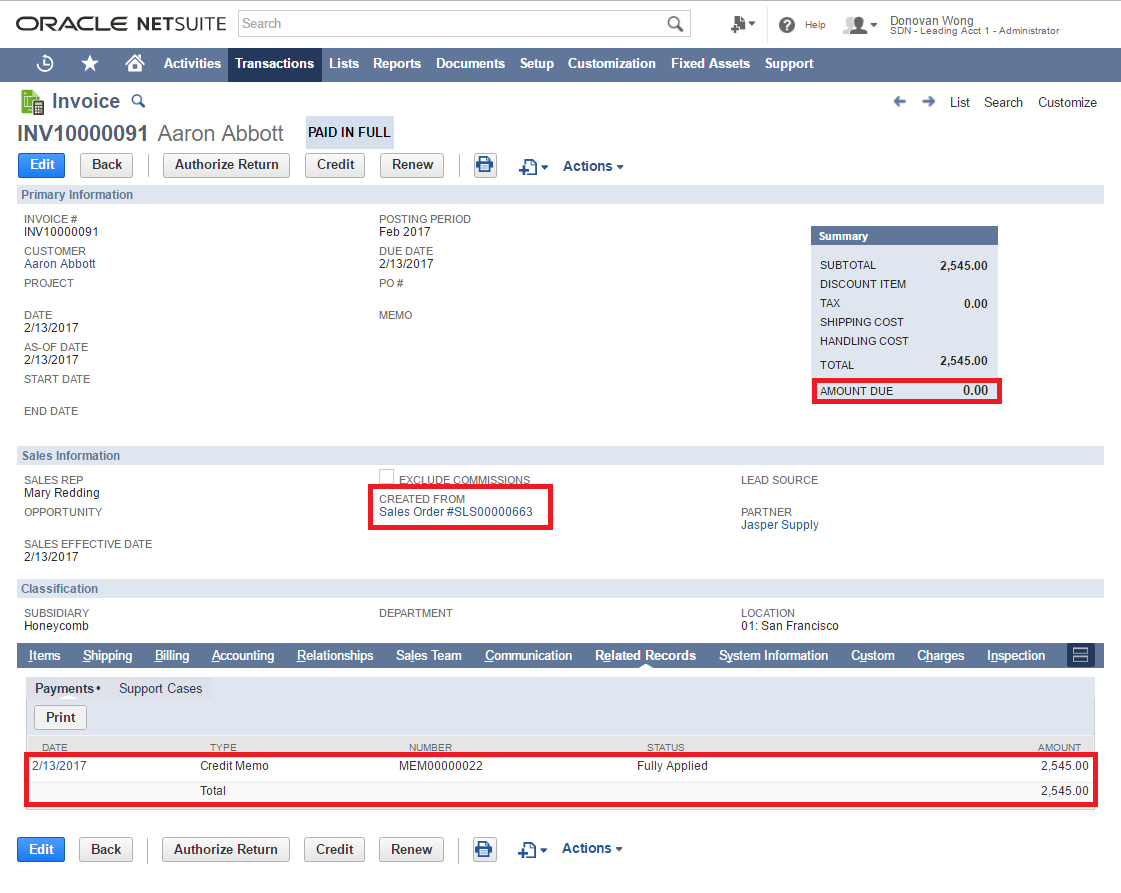Click the Fully Applied status cell
The width and height of the screenshot is (1121, 893).
pyautogui.click(x=672, y=766)
